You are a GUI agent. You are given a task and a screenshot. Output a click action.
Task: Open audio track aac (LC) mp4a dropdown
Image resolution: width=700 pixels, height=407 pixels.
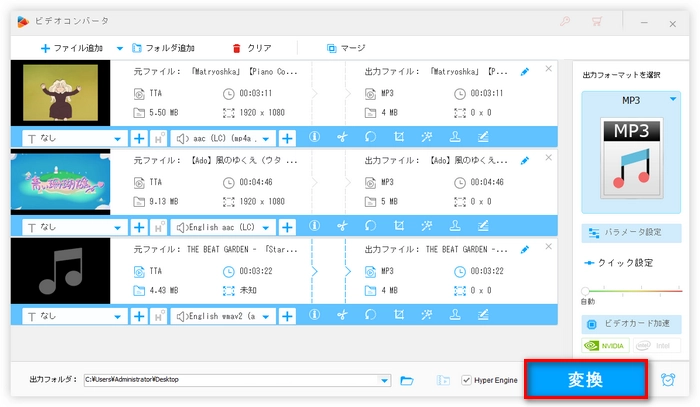tap(223, 138)
